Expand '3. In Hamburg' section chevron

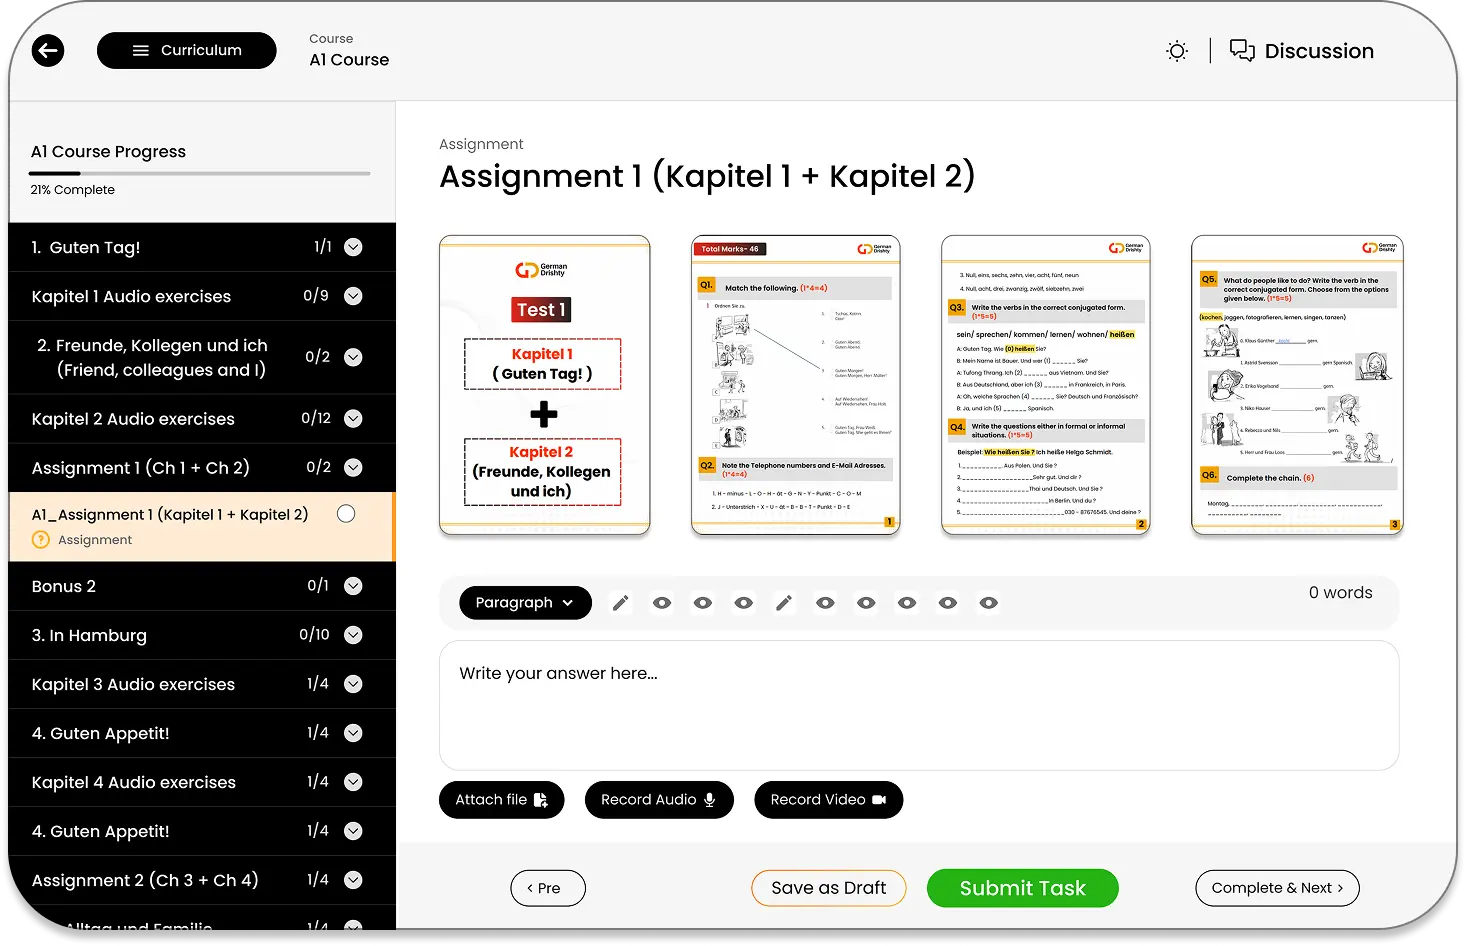353,635
